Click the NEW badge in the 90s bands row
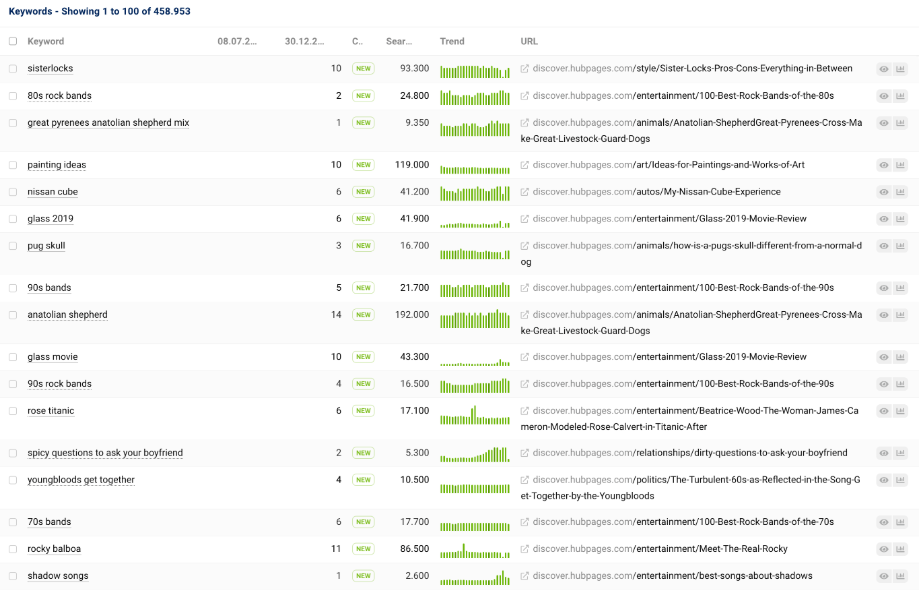 coord(362,288)
